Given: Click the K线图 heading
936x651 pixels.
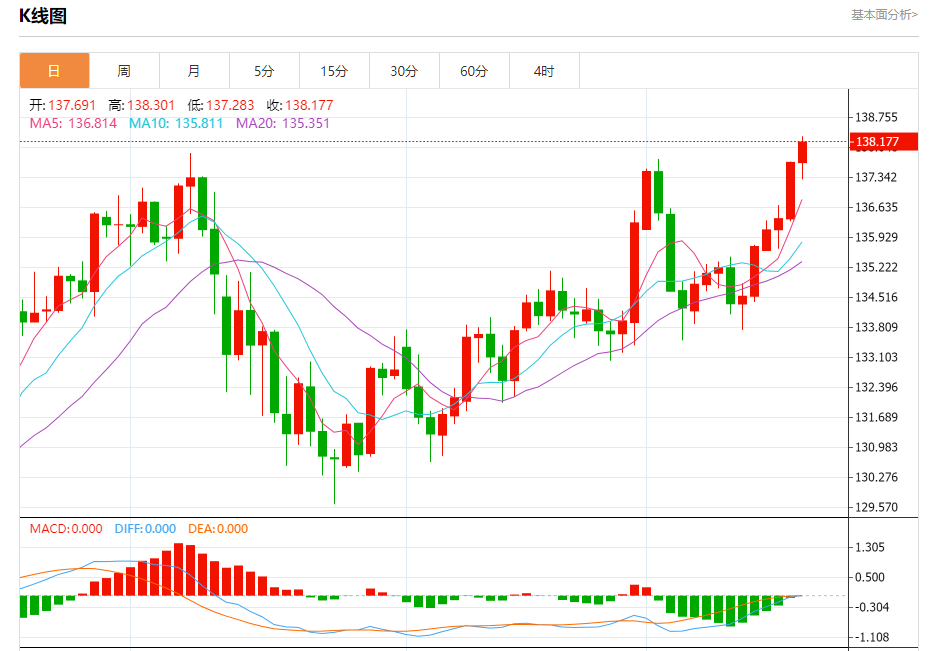Looking at the screenshot, I should tap(43, 16).
